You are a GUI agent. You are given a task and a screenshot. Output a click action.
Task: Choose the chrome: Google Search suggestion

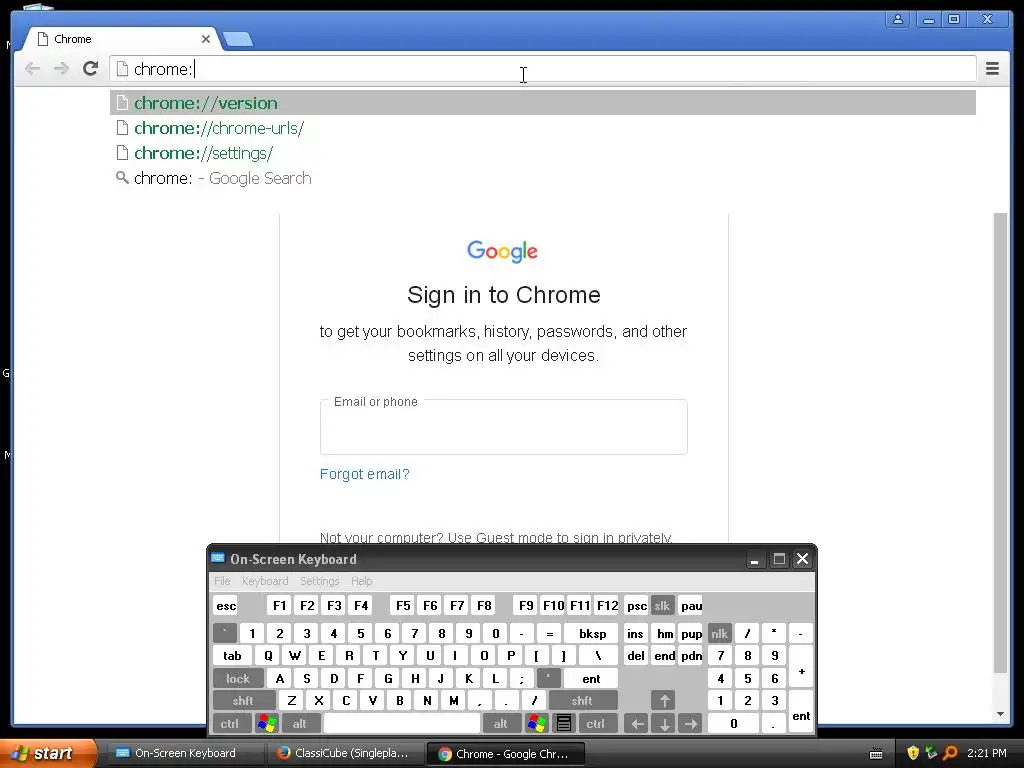pos(543,178)
